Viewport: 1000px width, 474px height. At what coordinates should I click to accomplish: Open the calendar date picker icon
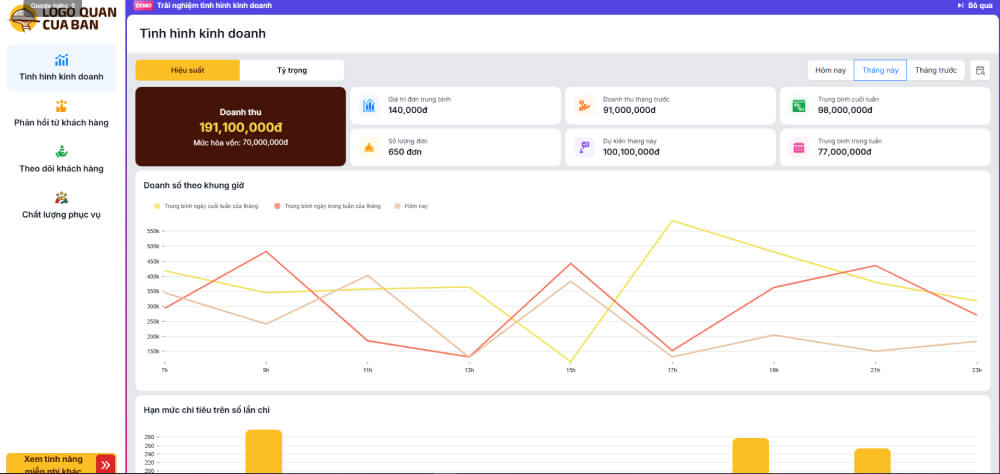(x=979, y=70)
